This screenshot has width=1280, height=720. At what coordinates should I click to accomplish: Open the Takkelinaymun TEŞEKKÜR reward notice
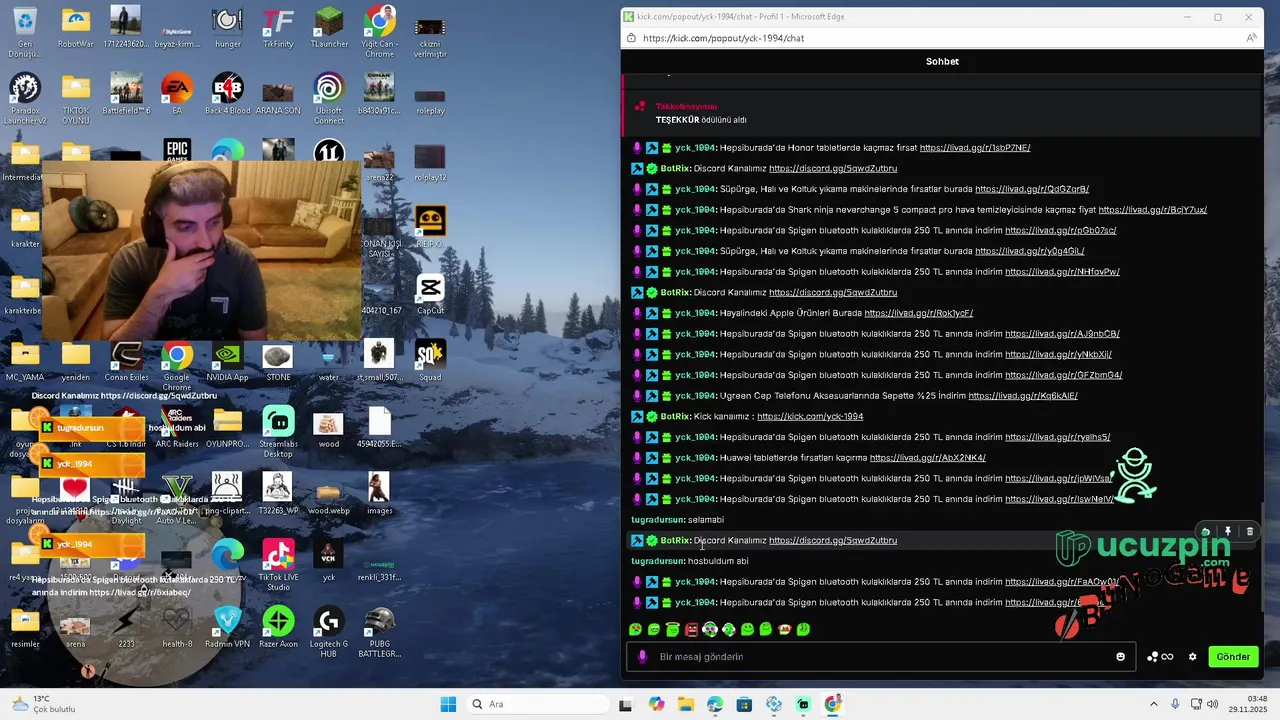[x=941, y=113]
